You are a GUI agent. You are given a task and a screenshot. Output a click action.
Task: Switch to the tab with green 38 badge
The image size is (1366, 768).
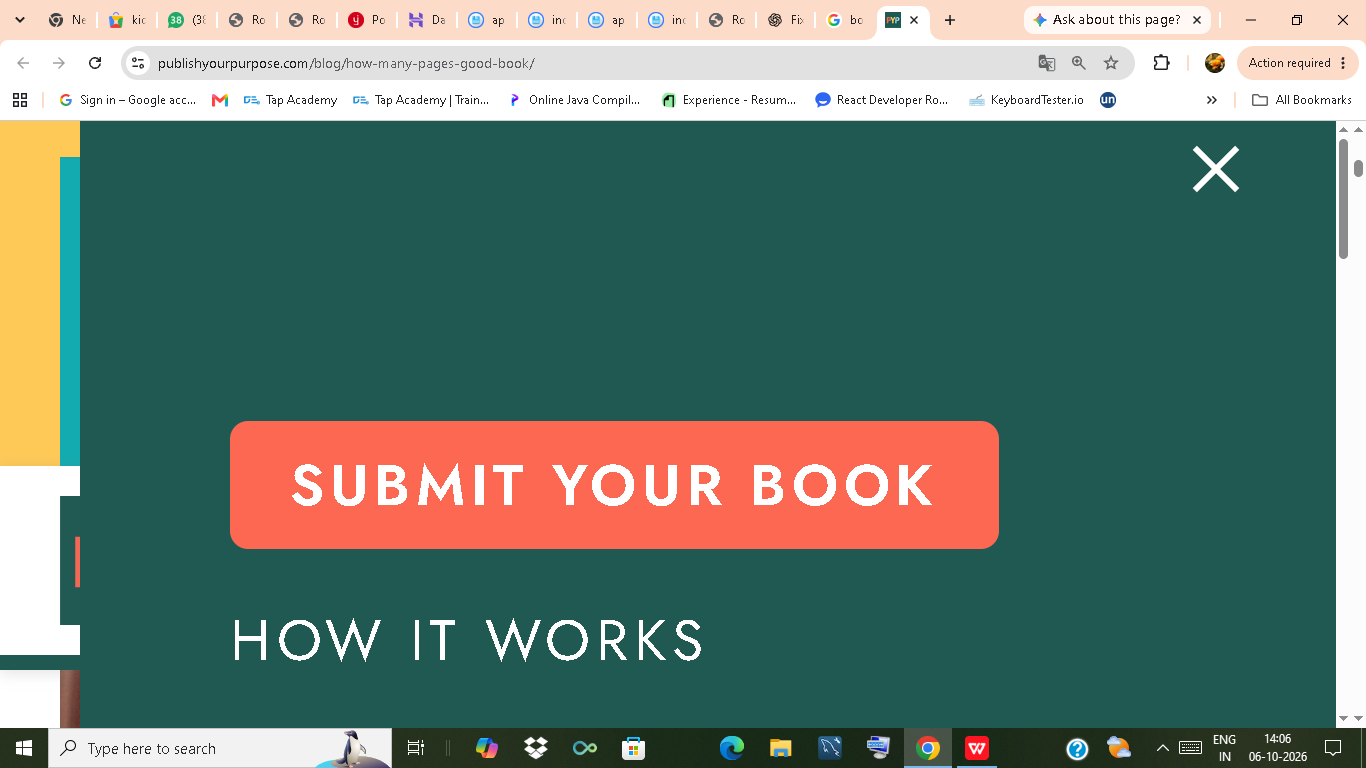coord(187,20)
